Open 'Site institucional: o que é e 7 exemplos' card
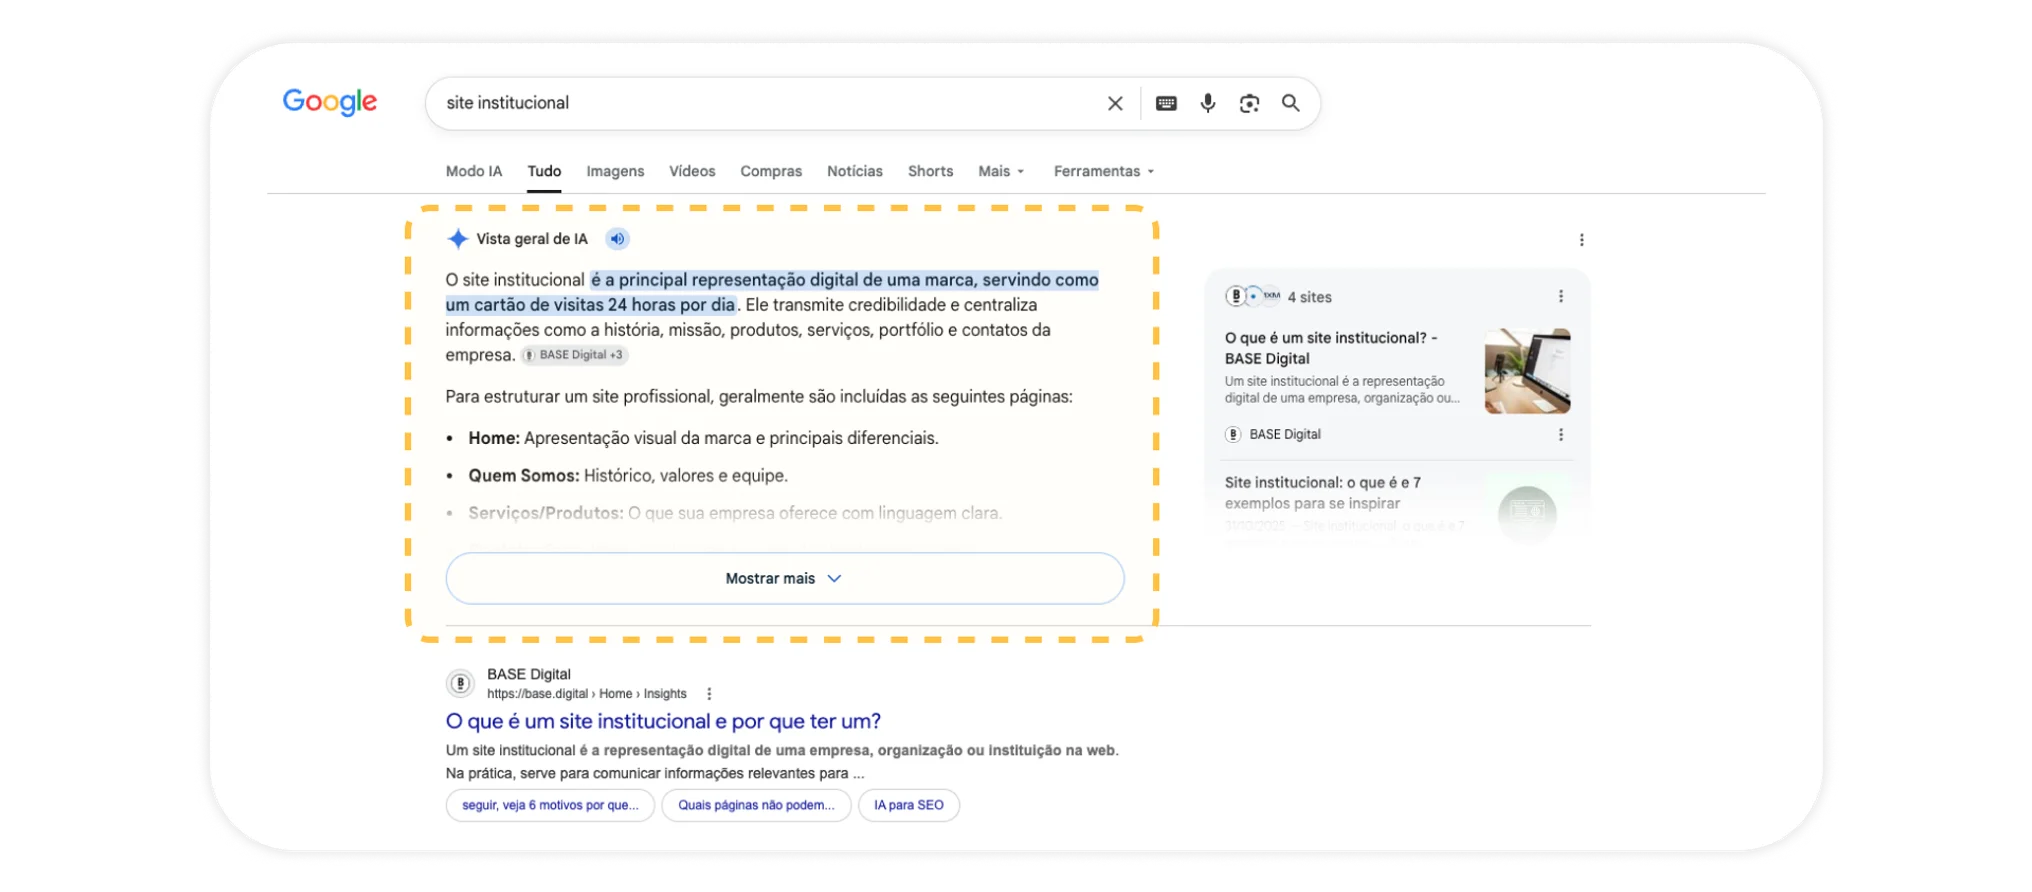Screen dimensions: 2032x892 tap(1323, 493)
